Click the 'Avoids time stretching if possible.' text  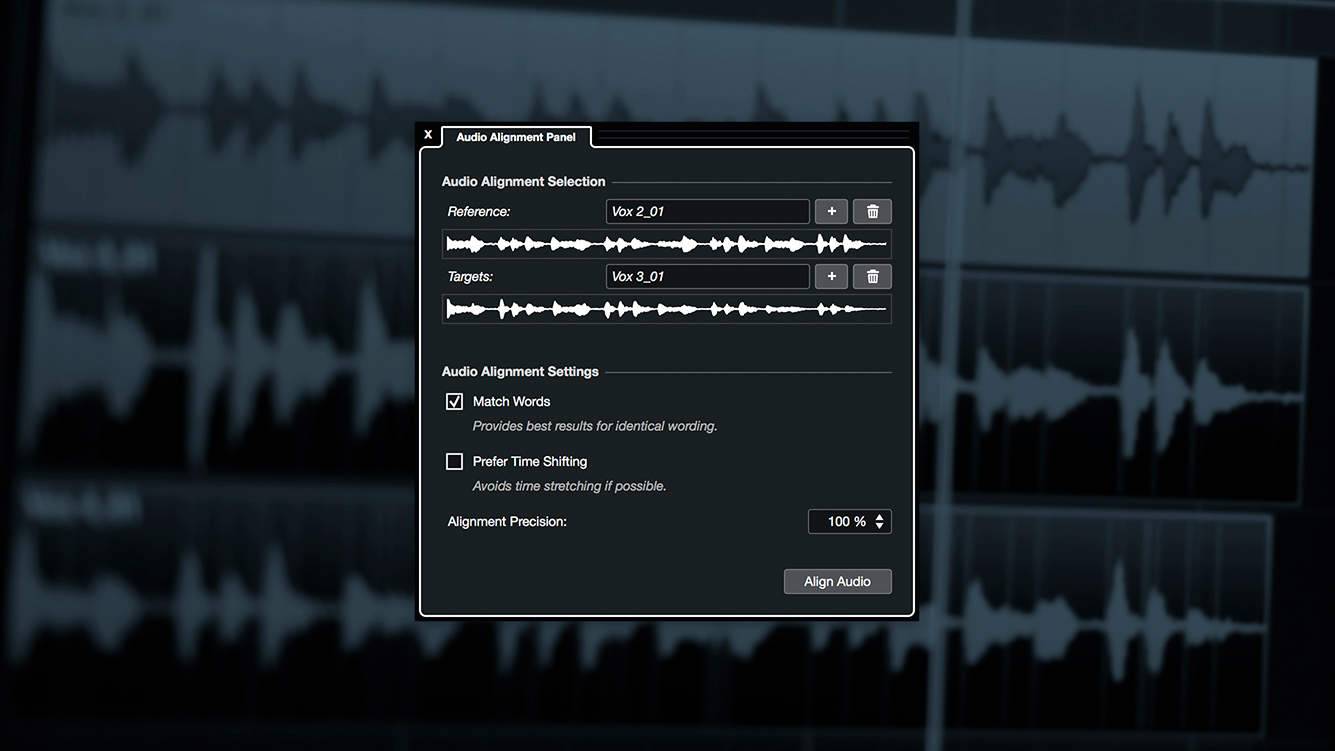pyautogui.click(x=569, y=486)
